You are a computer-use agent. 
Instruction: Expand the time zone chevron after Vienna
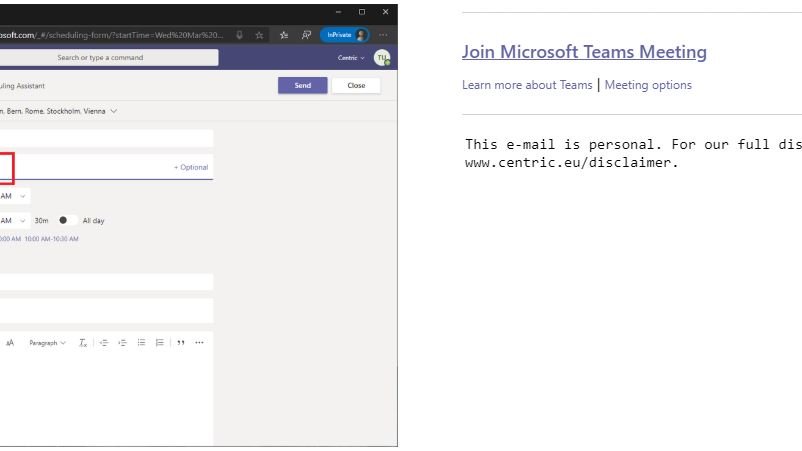114,111
